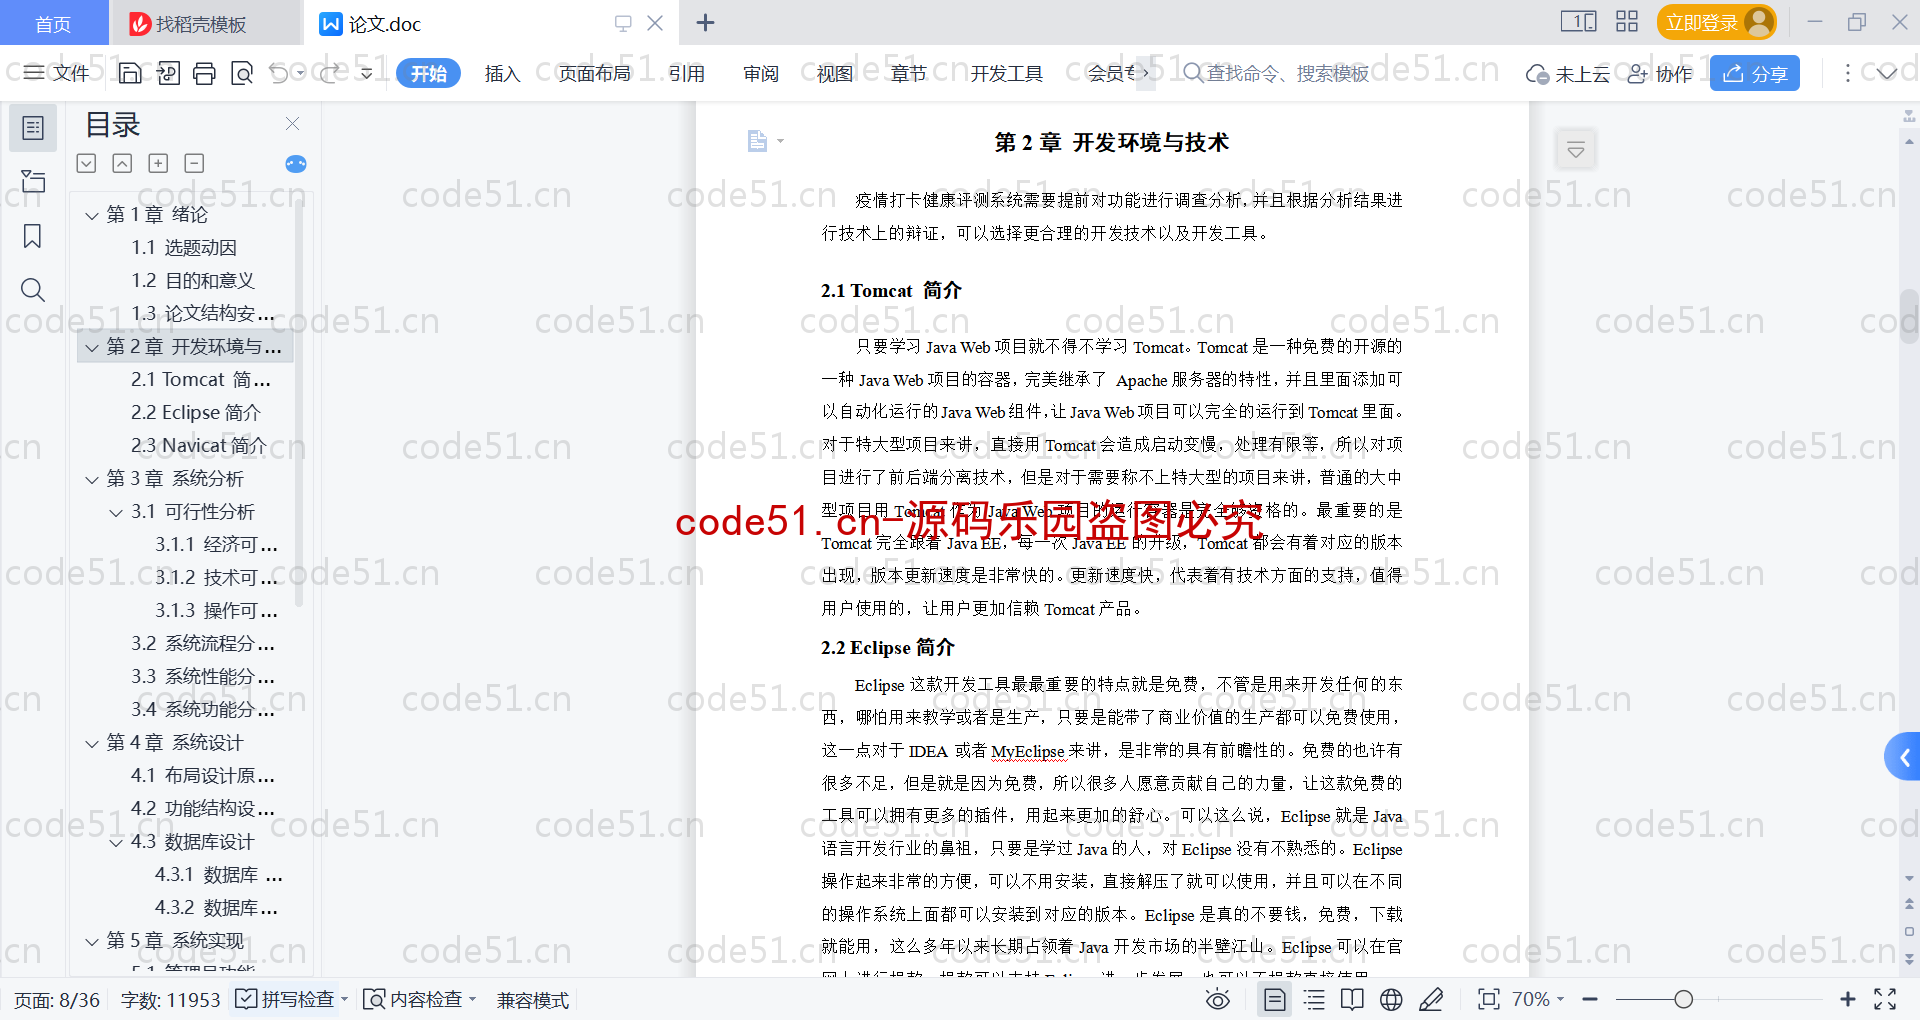
Task: Click the 立即登录 button
Action: (x=1716, y=22)
